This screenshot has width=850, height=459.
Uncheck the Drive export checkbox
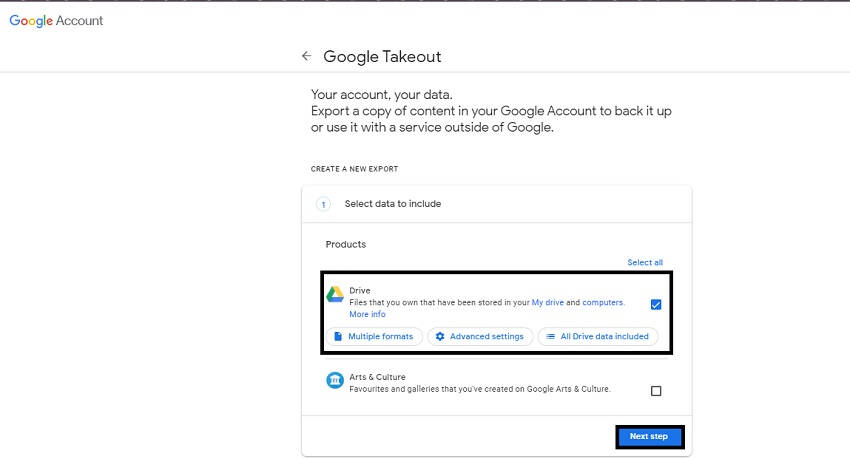point(656,305)
